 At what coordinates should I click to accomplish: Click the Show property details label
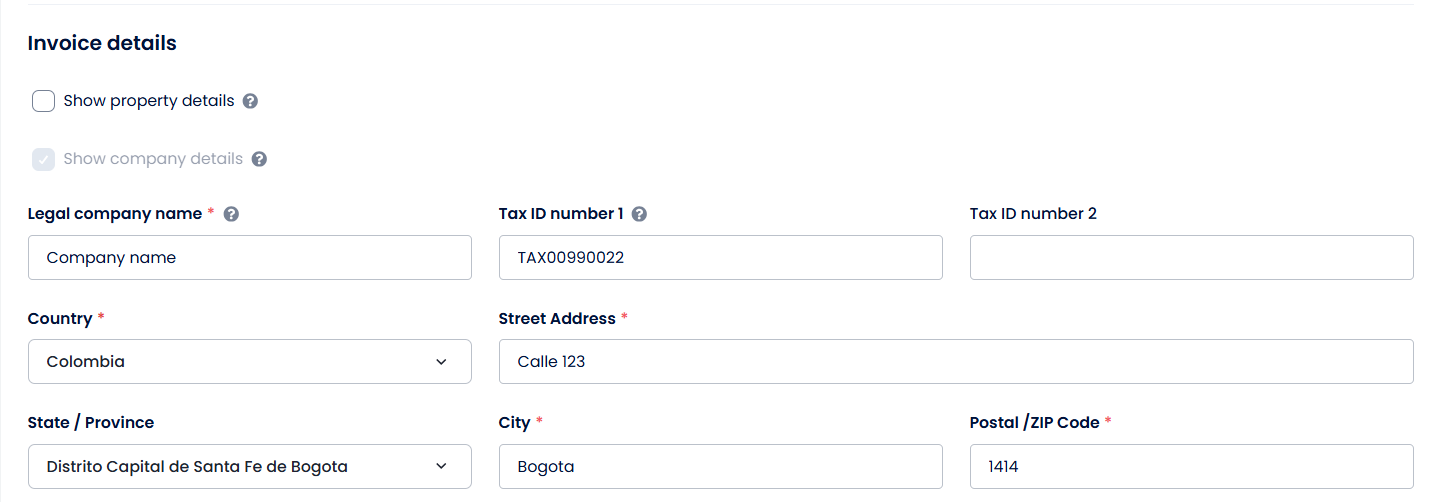(x=149, y=101)
